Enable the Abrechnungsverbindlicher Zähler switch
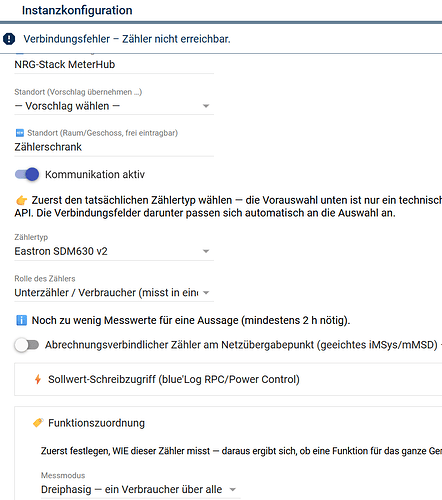This screenshot has height=500, width=442. click(x=27, y=345)
